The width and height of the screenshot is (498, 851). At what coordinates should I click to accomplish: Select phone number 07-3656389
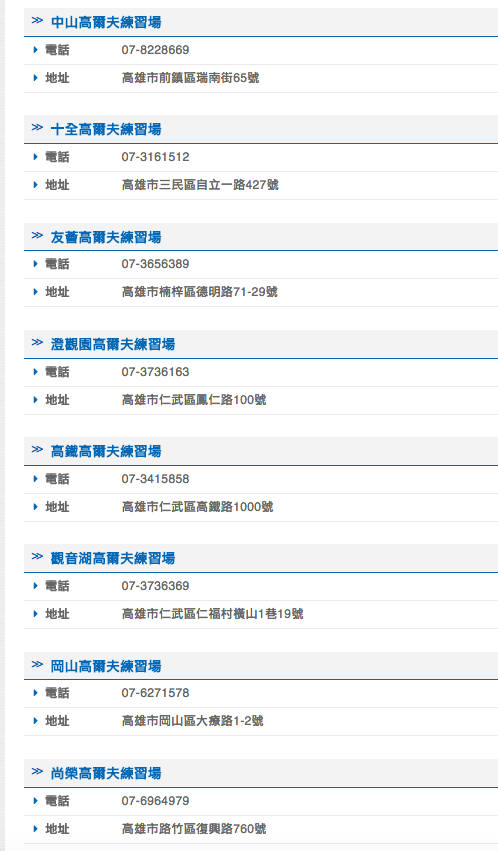pos(155,264)
